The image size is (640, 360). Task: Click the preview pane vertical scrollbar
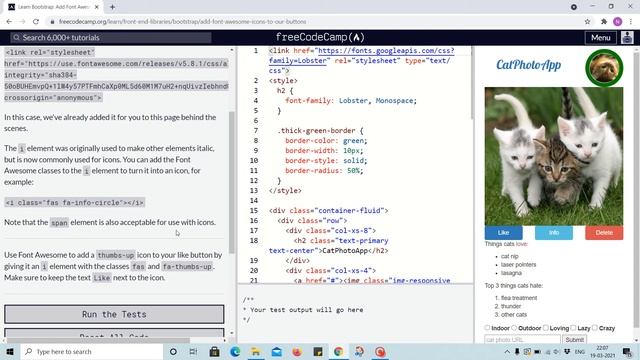pos(636,190)
